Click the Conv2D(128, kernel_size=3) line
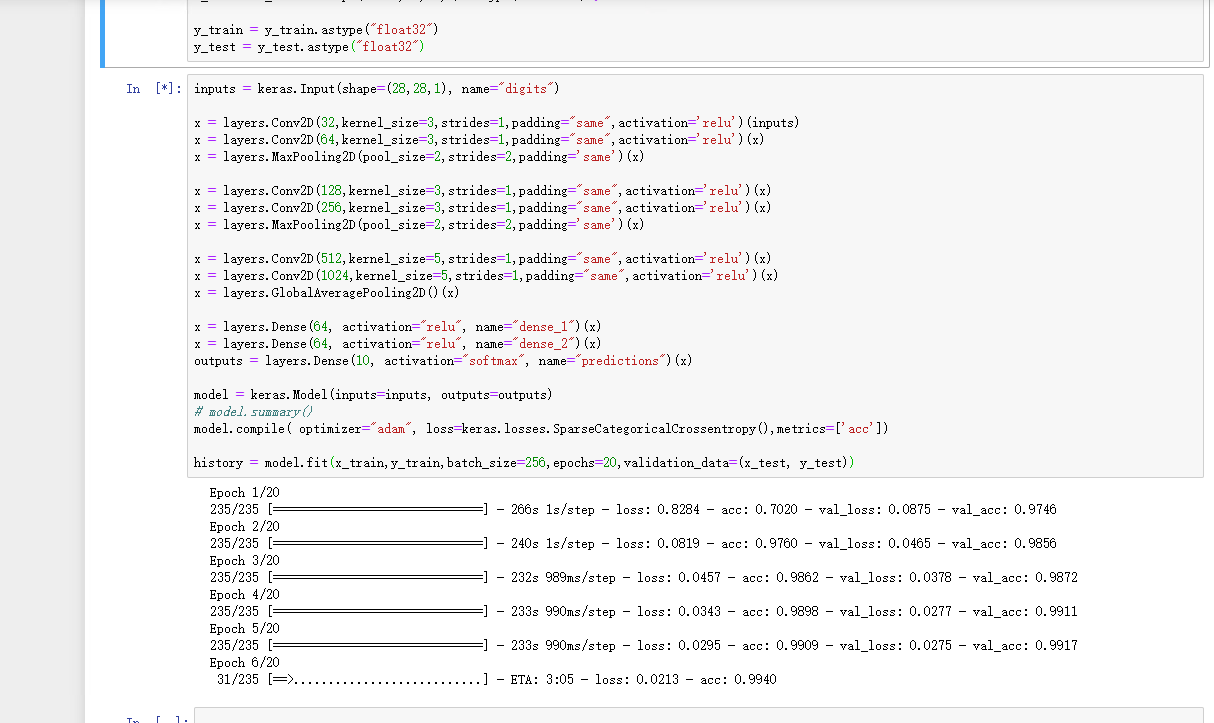 [x=482, y=191]
